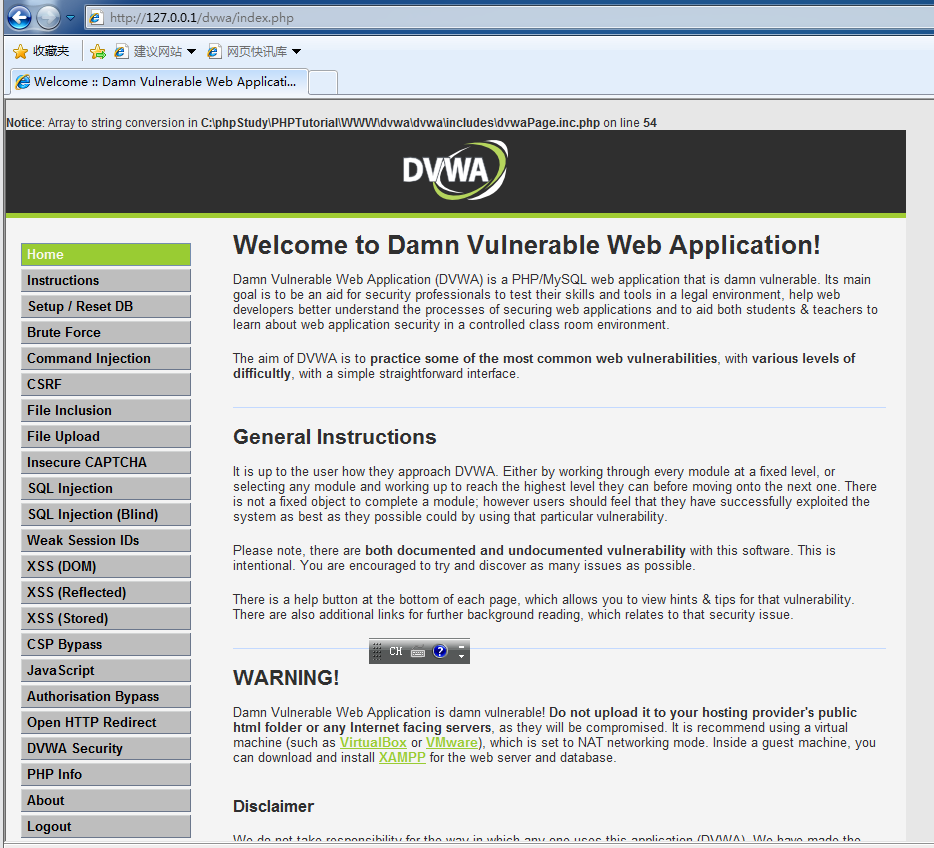Open the SQL Injection module

tap(106, 488)
